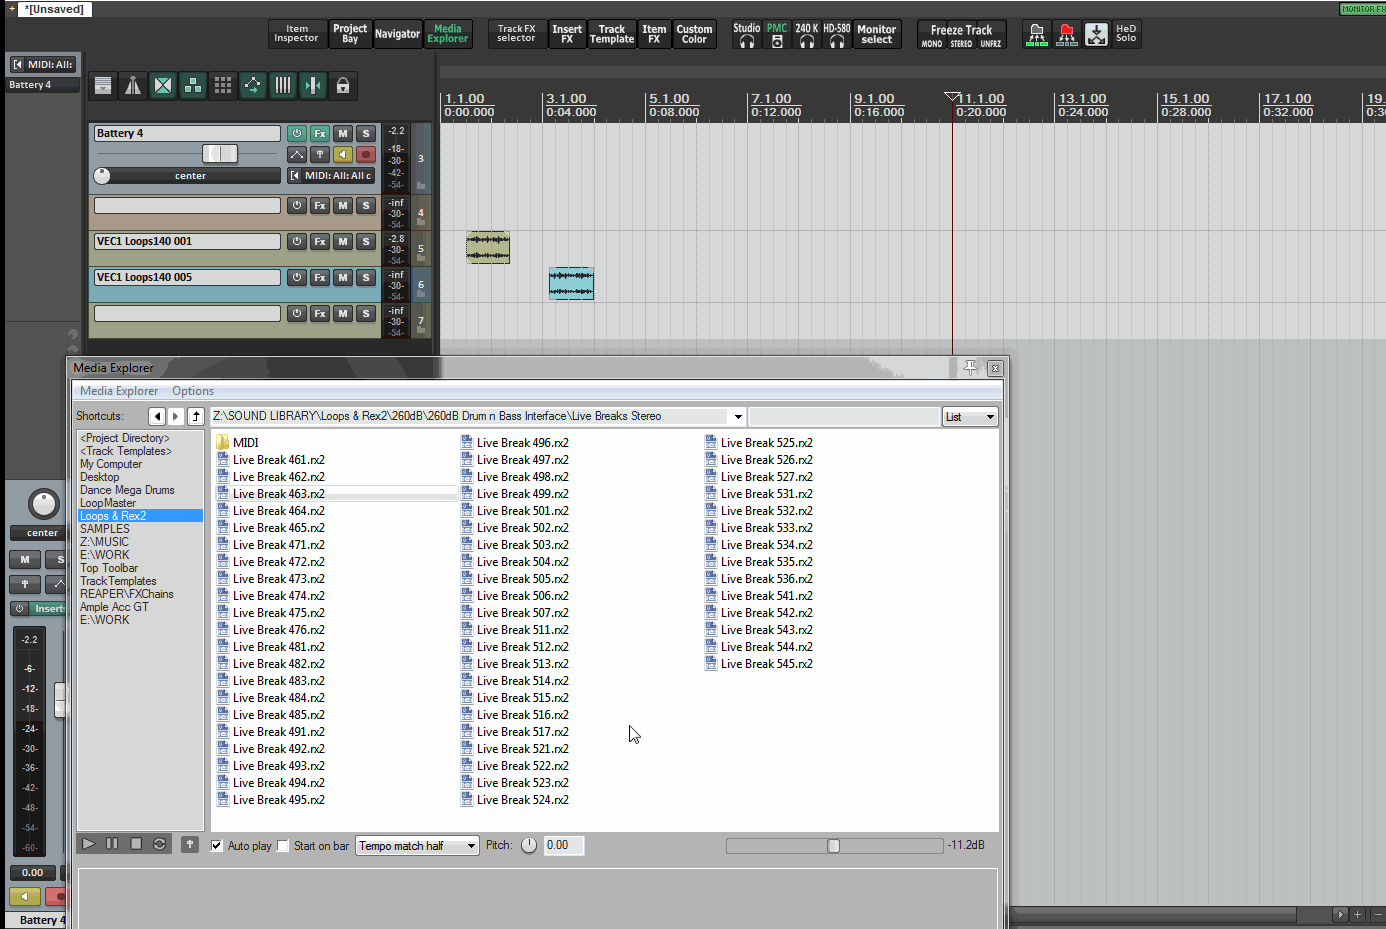Open MIDI: All selector in left panel
The image size is (1386, 929).
pyautogui.click(x=43, y=65)
